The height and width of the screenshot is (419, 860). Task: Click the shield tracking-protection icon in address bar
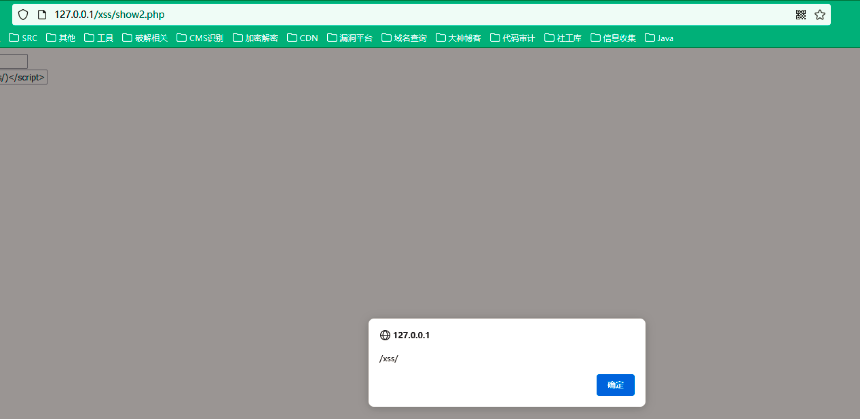23,15
